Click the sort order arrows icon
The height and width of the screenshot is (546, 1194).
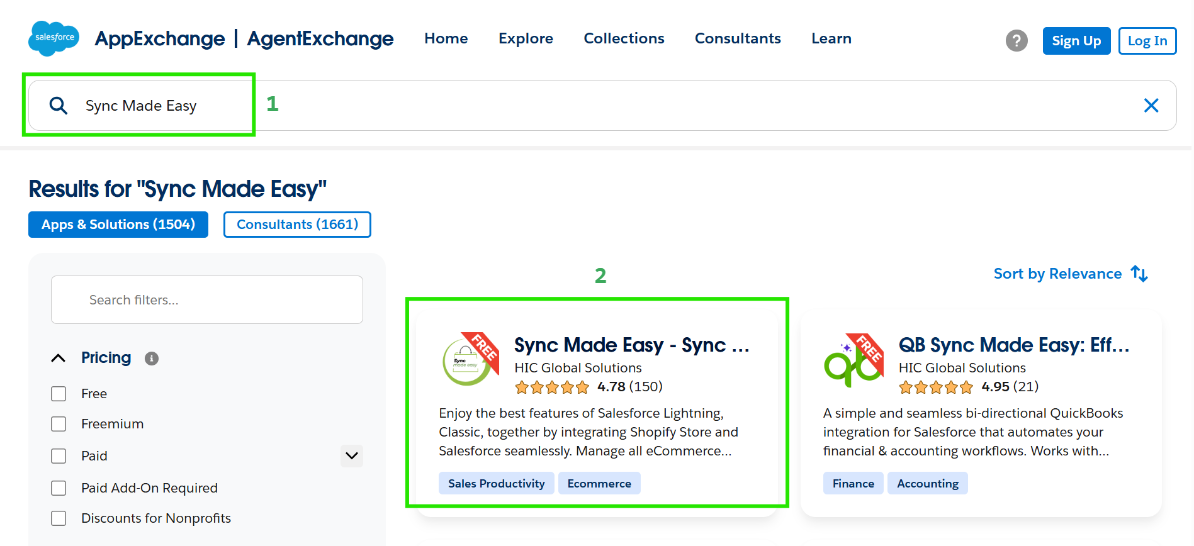click(1139, 274)
